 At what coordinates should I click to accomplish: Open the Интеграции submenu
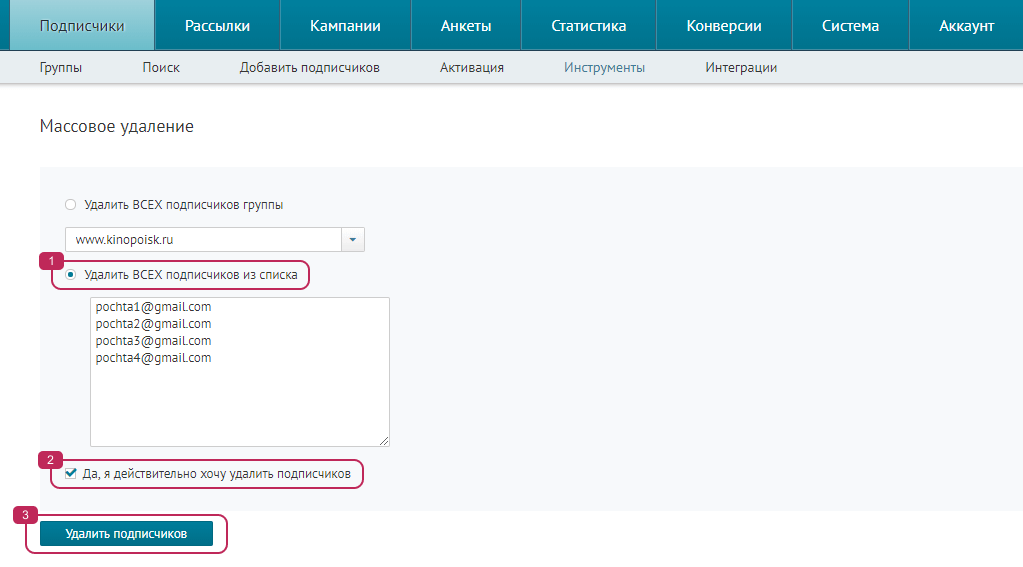point(741,68)
